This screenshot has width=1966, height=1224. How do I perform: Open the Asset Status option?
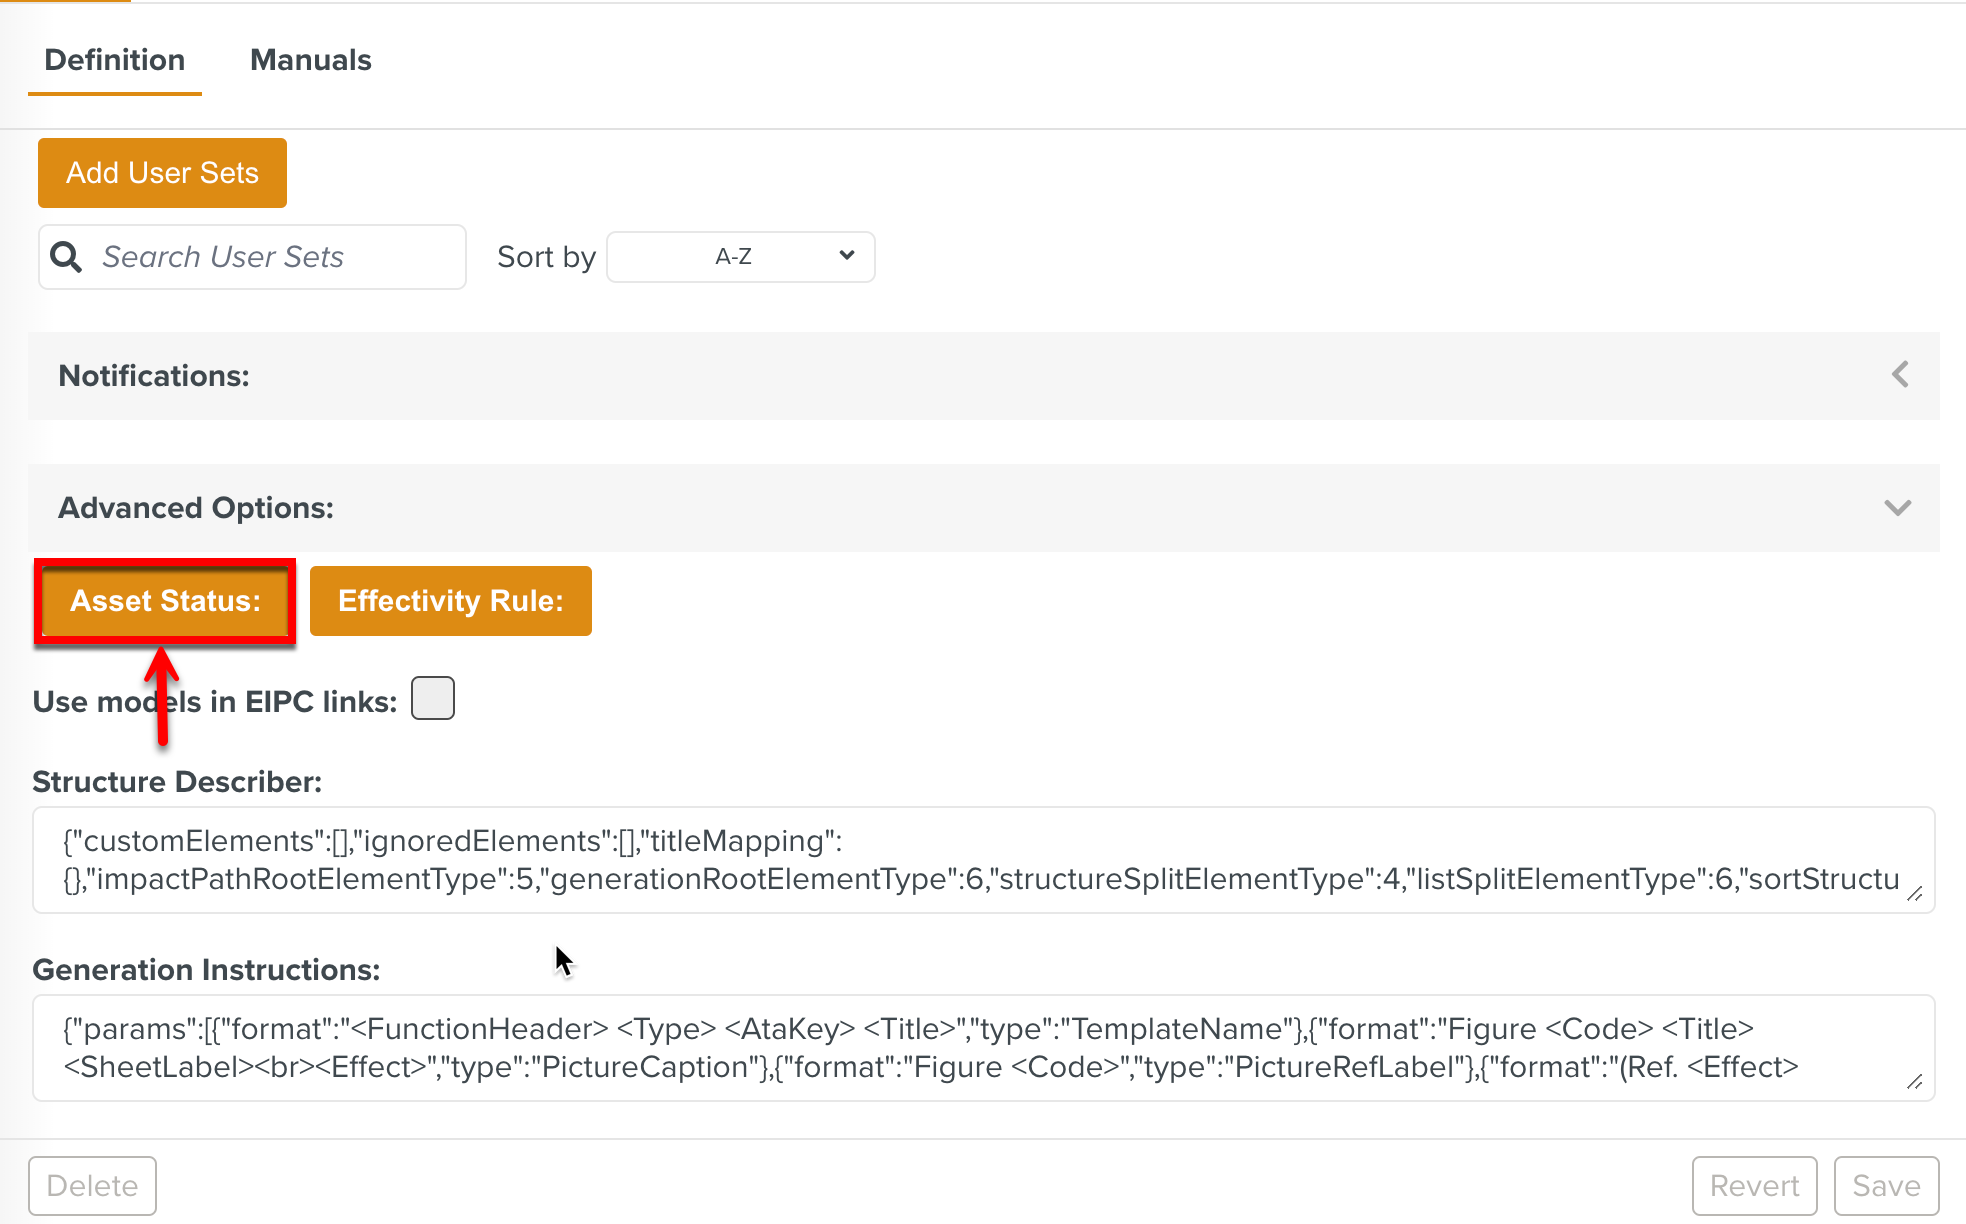tap(165, 601)
